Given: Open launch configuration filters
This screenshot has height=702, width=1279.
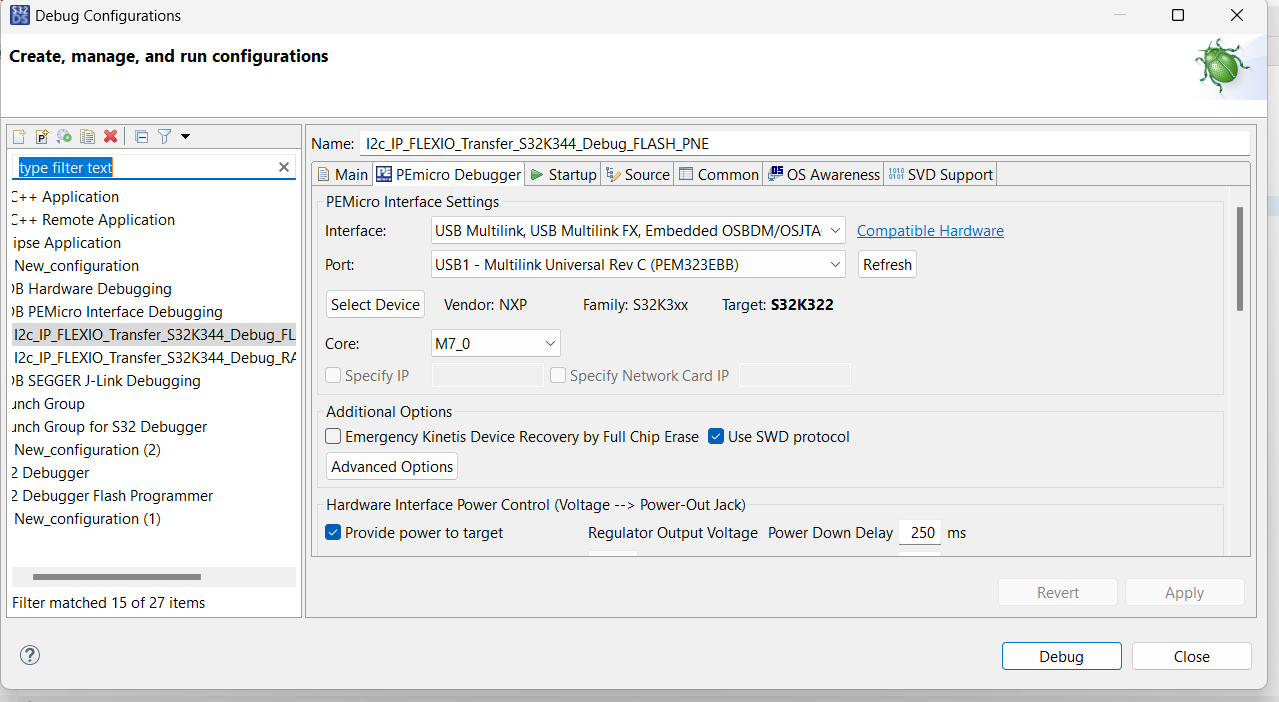Looking at the screenshot, I should point(165,136).
